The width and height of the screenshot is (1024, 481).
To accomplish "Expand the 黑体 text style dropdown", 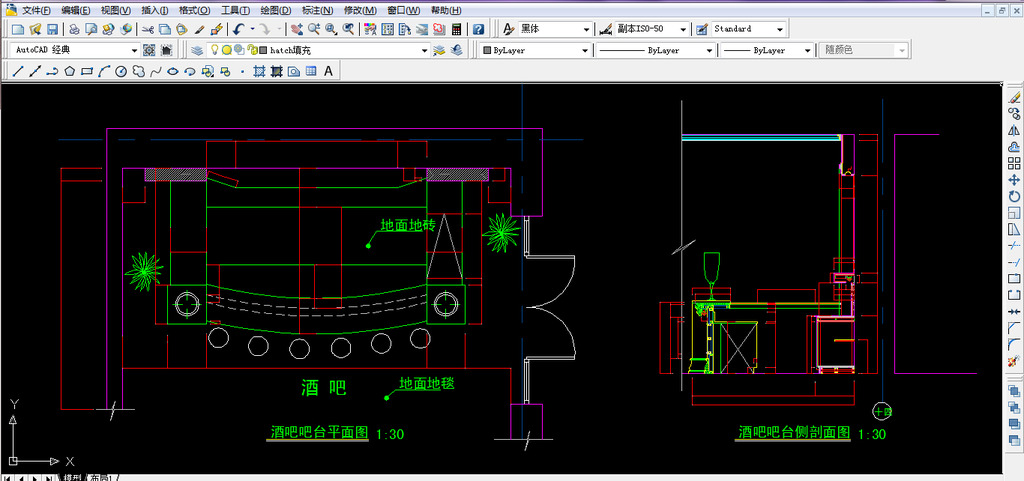I will pos(586,29).
